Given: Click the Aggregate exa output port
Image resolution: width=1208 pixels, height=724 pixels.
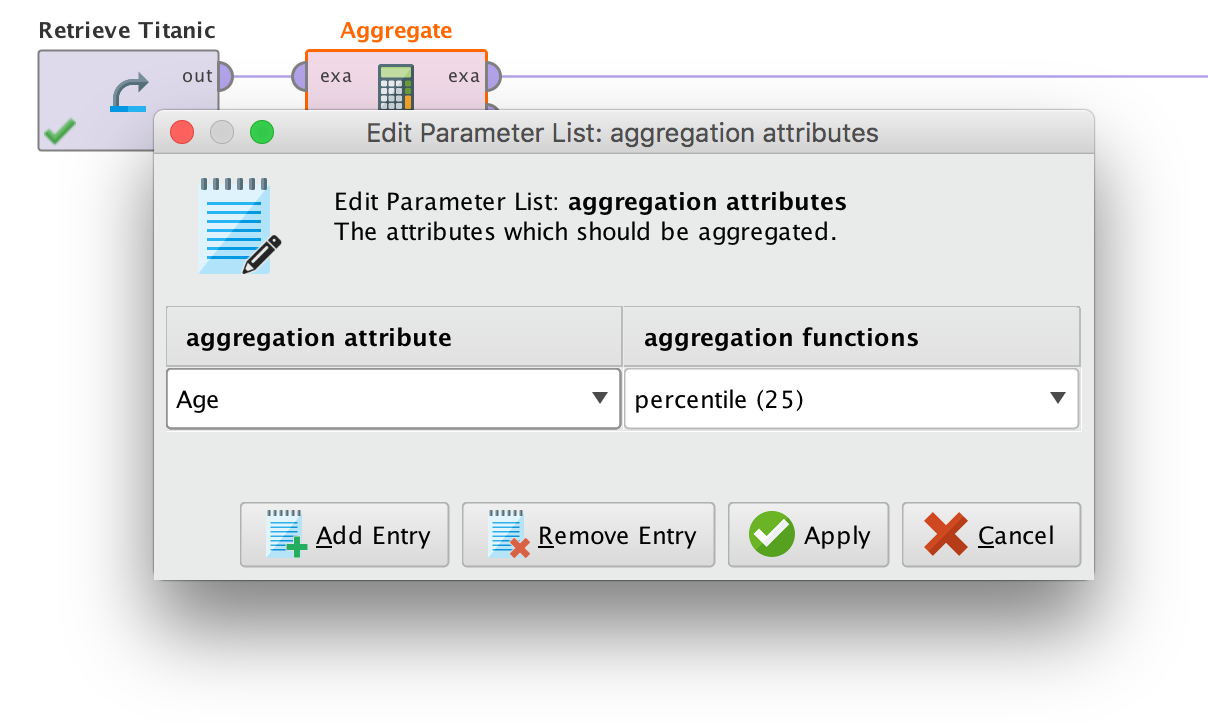Looking at the screenshot, I should click(492, 76).
